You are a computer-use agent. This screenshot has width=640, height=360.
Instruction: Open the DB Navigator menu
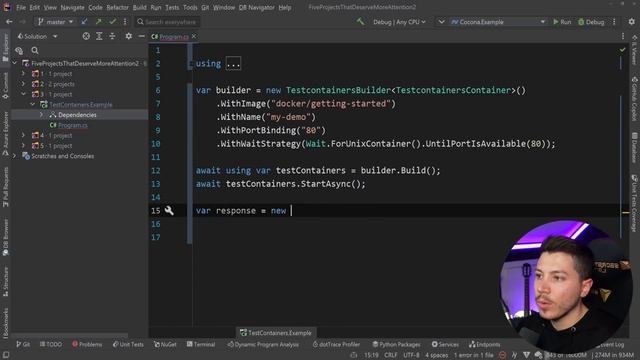pyautogui.click(x=256, y=7)
